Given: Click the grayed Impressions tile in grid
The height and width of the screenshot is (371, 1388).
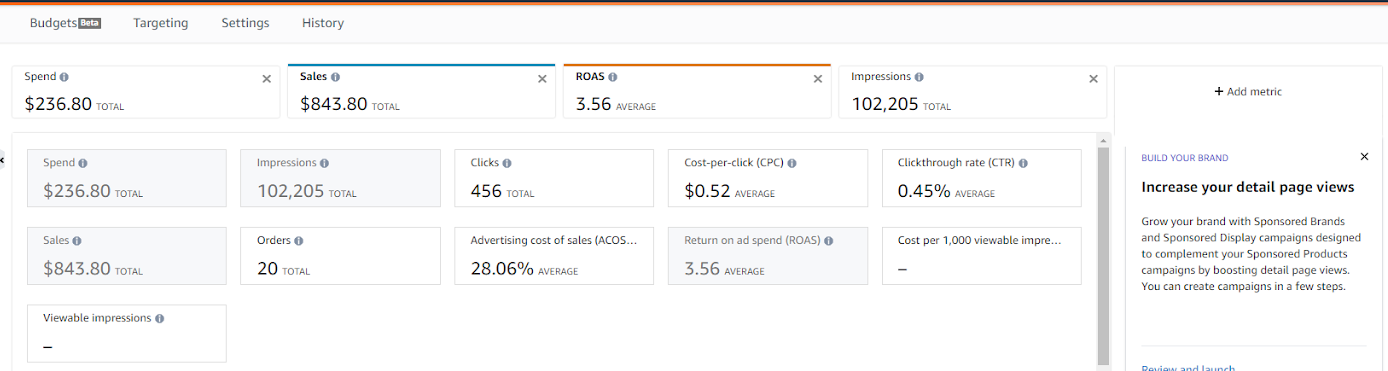Looking at the screenshot, I should point(341,178).
